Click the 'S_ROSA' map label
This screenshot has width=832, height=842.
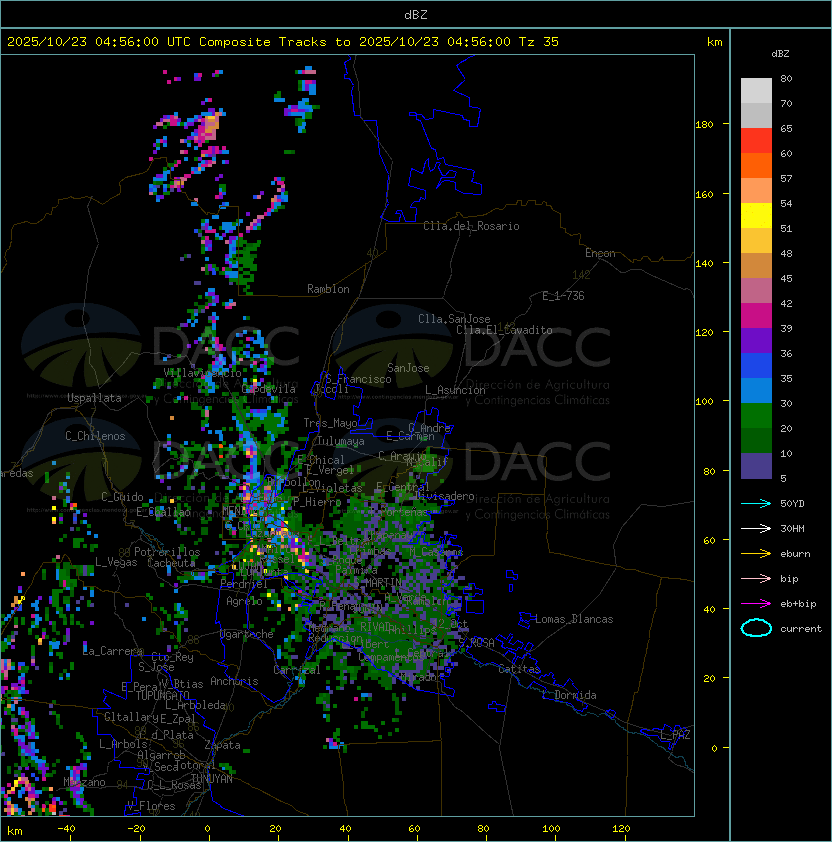(x=476, y=642)
